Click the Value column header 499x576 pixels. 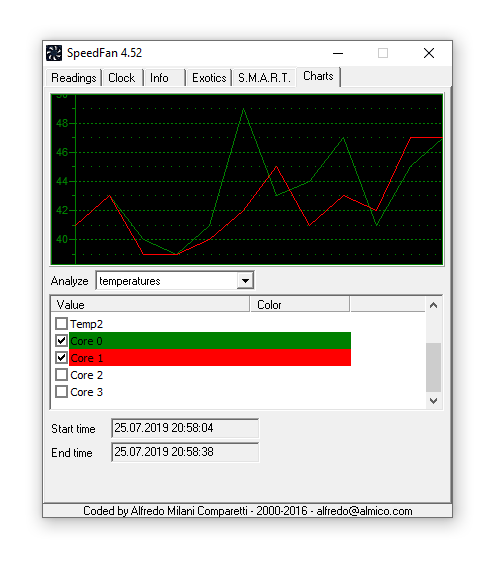coord(150,305)
